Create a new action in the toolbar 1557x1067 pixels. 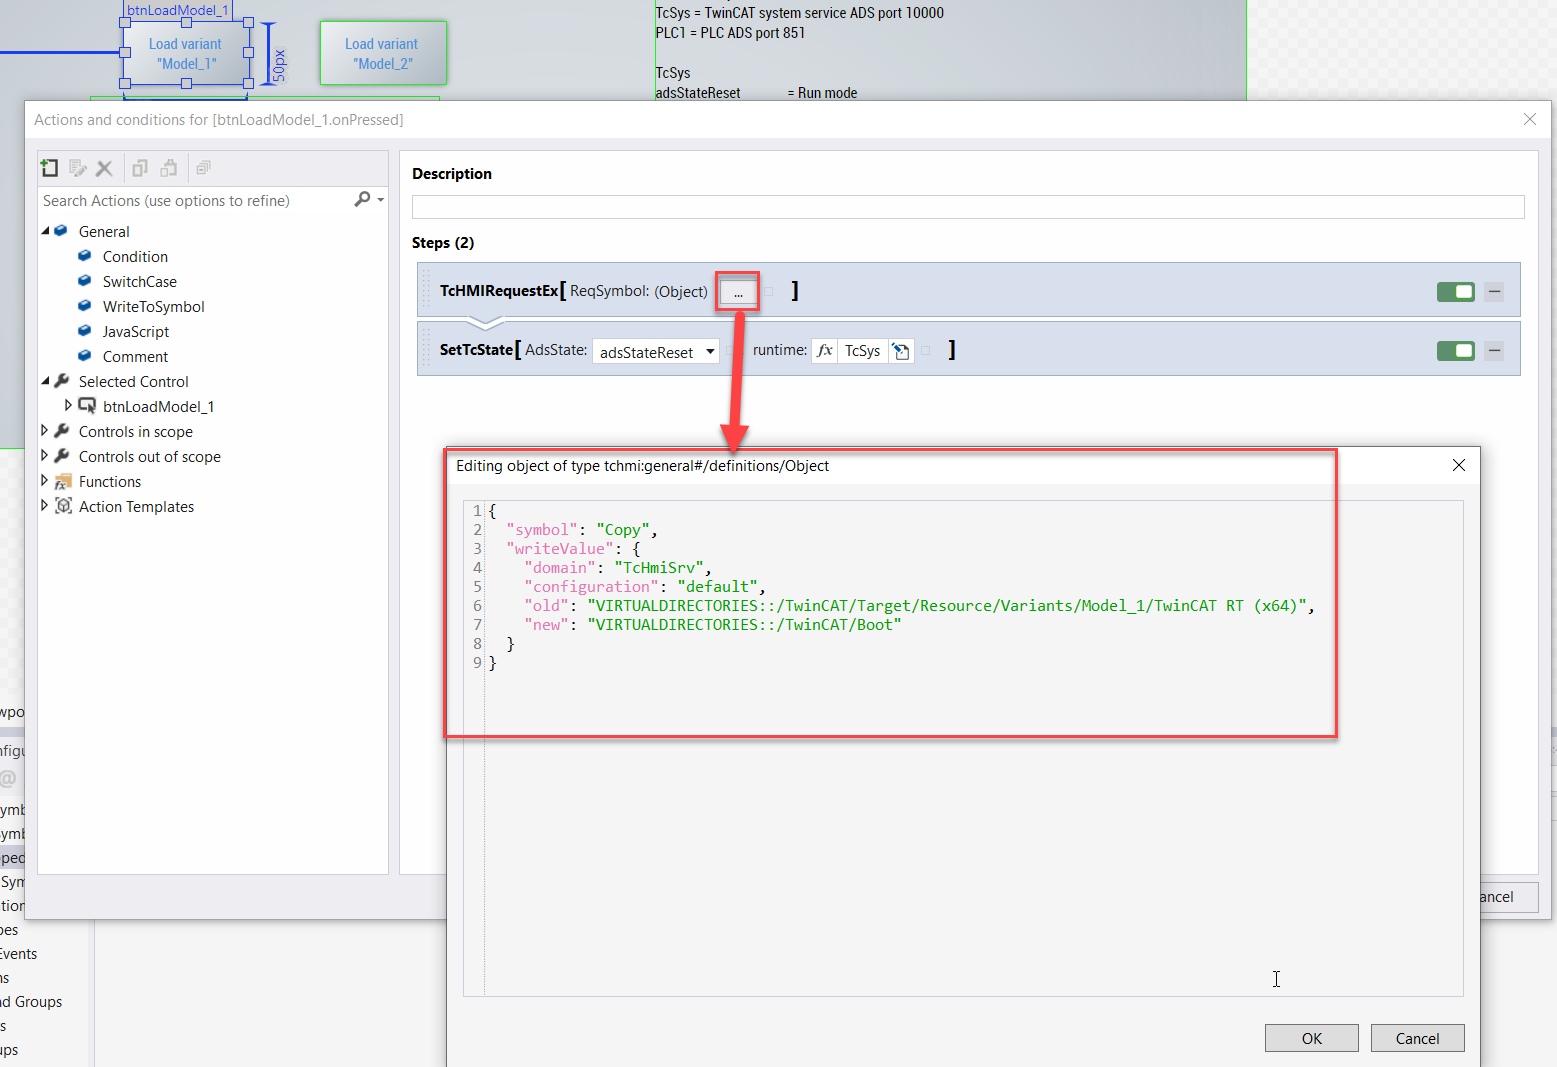49,168
